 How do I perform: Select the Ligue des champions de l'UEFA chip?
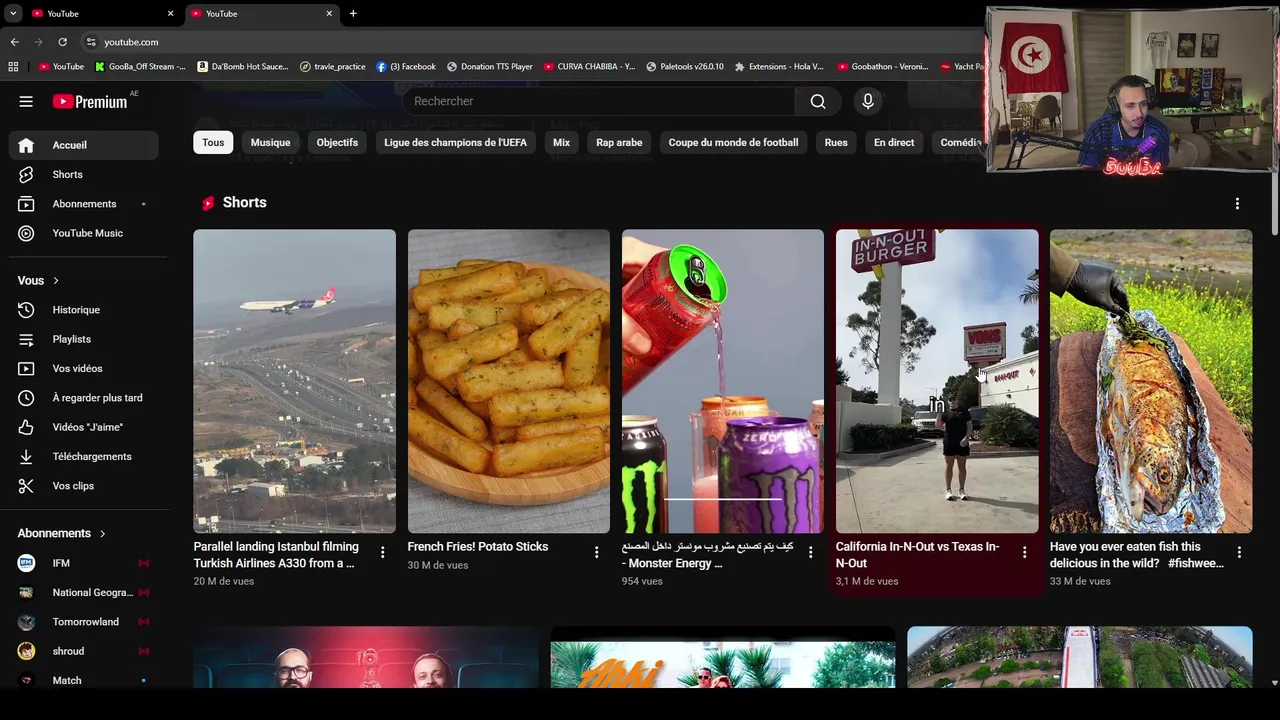455,143
